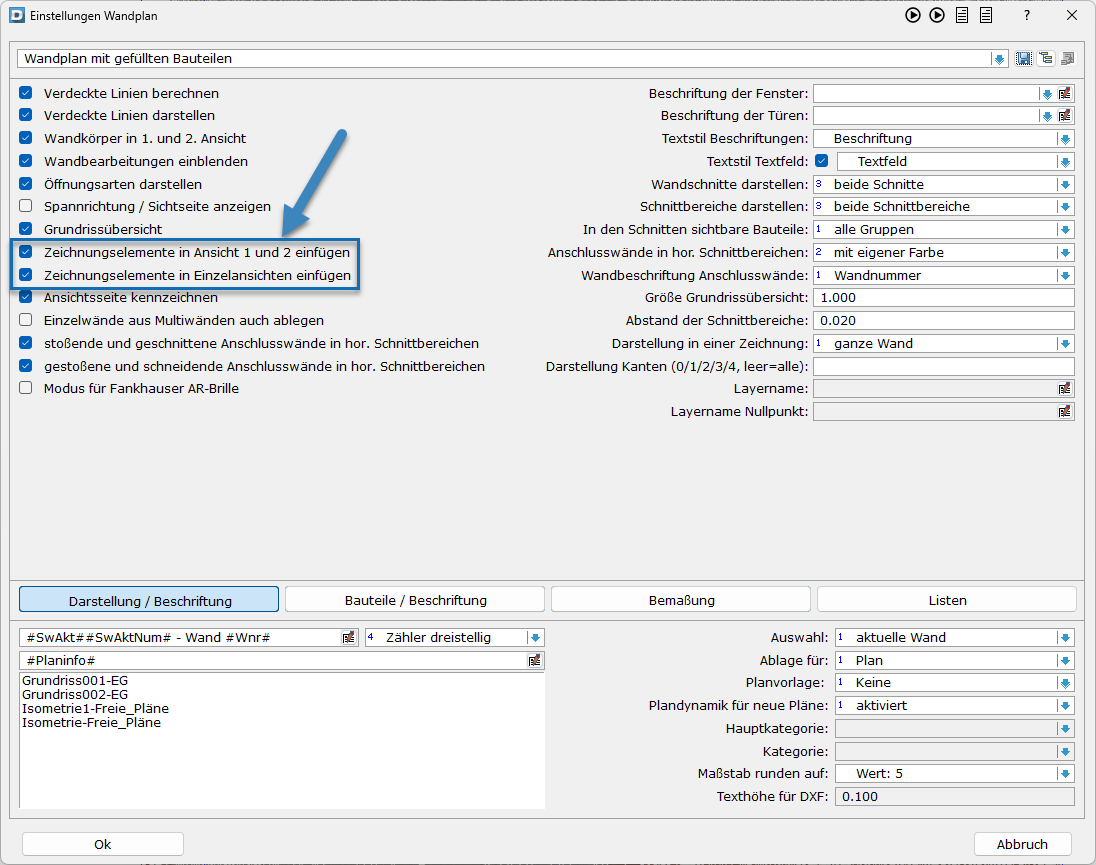This screenshot has width=1096, height=865.
Task: Open Wandplan mit gefüllten Bauteilen preset dropdown
Action: (998, 59)
